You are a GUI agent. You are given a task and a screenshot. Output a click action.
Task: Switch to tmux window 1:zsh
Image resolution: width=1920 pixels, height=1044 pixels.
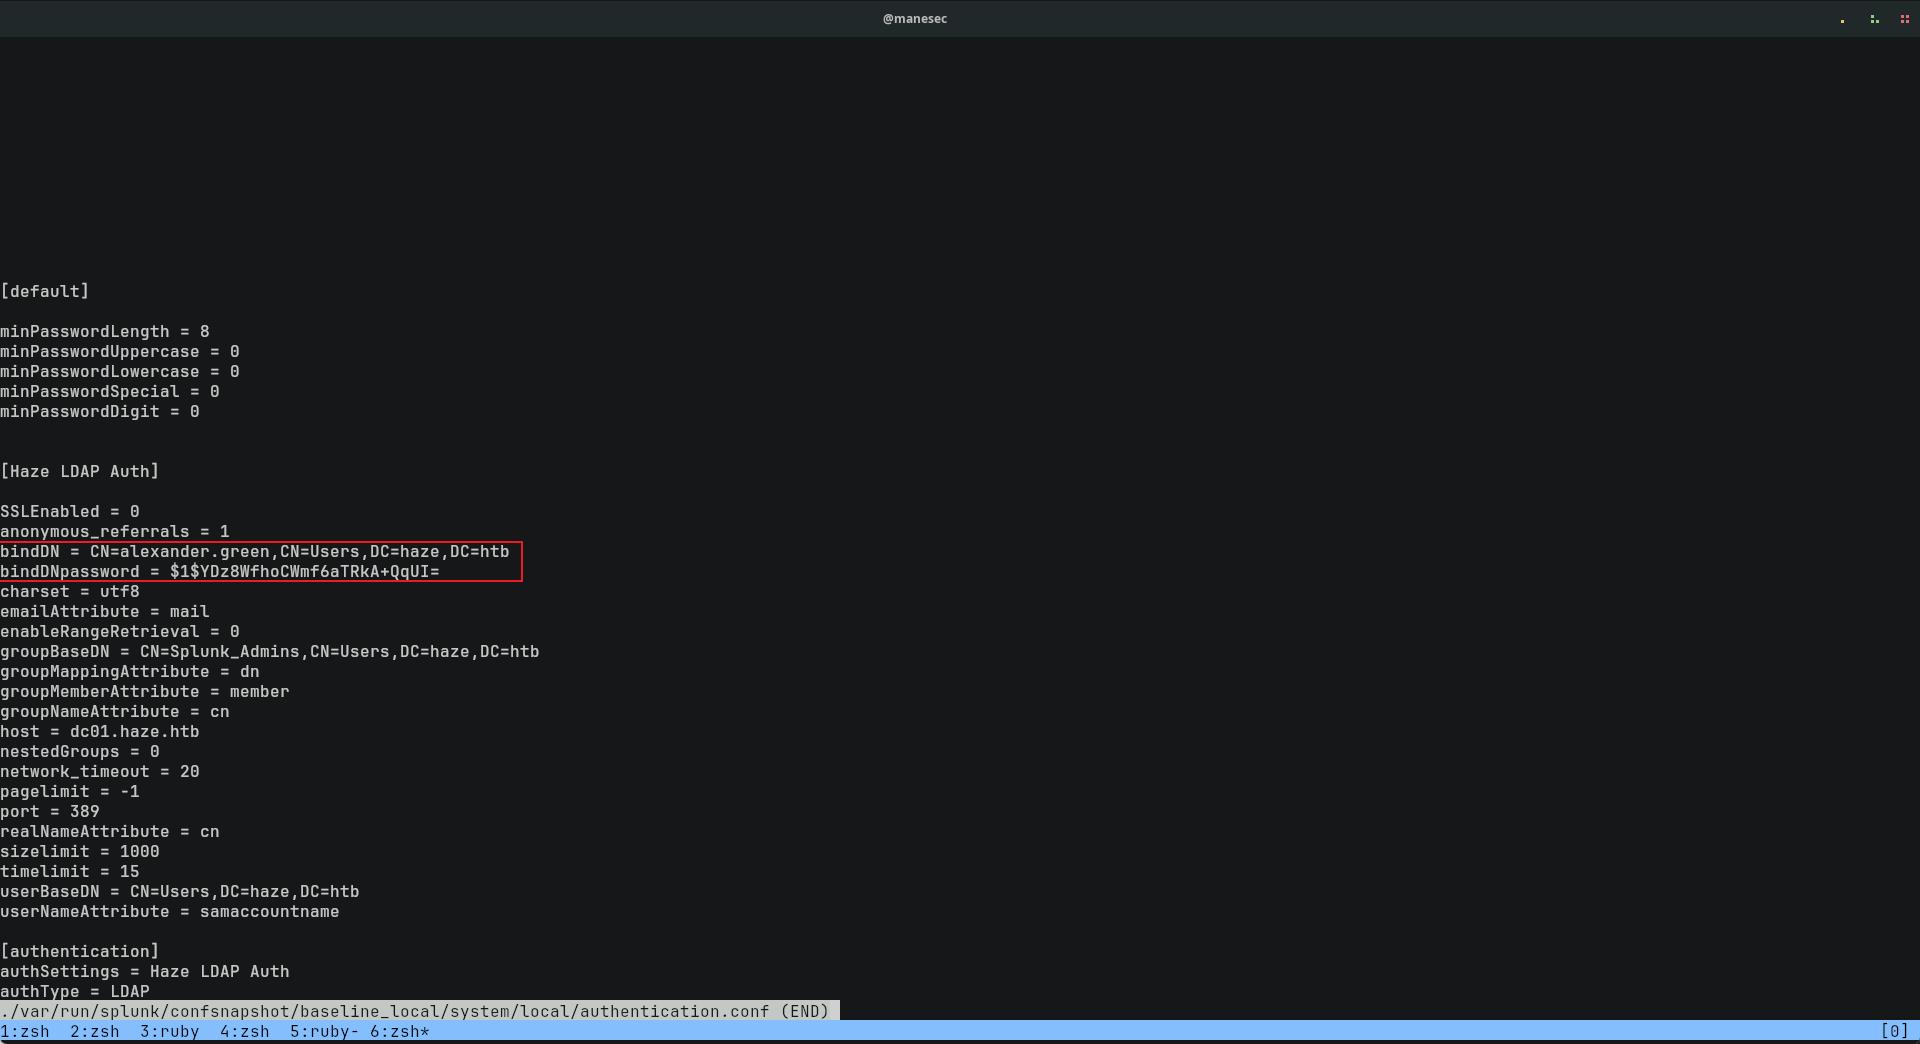(25, 1032)
